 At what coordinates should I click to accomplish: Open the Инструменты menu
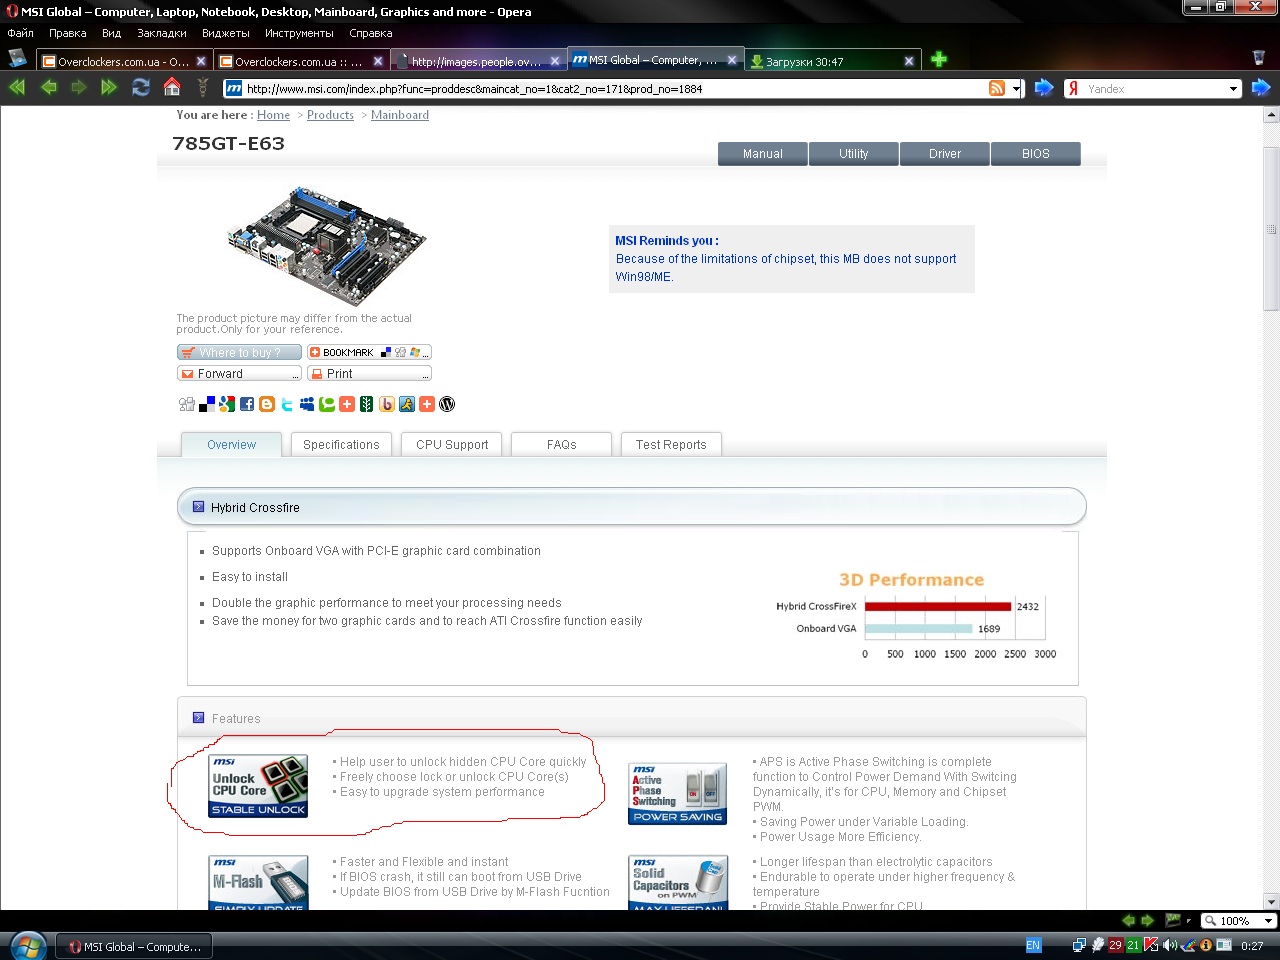pyautogui.click(x=299, y=33)
